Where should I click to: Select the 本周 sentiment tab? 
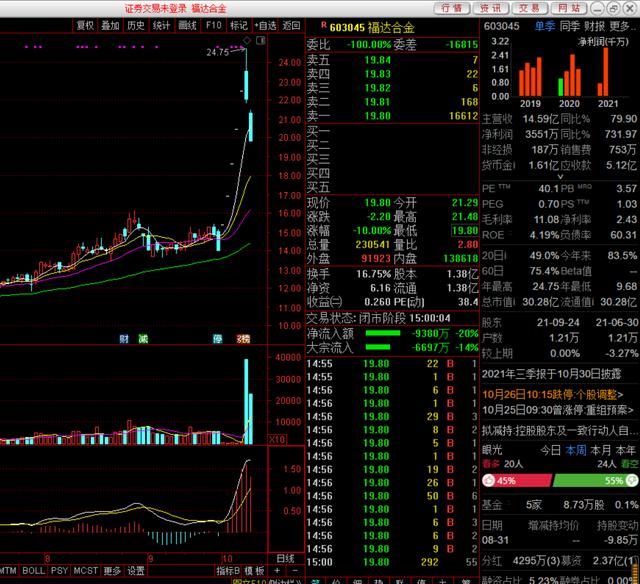point(576,451)
